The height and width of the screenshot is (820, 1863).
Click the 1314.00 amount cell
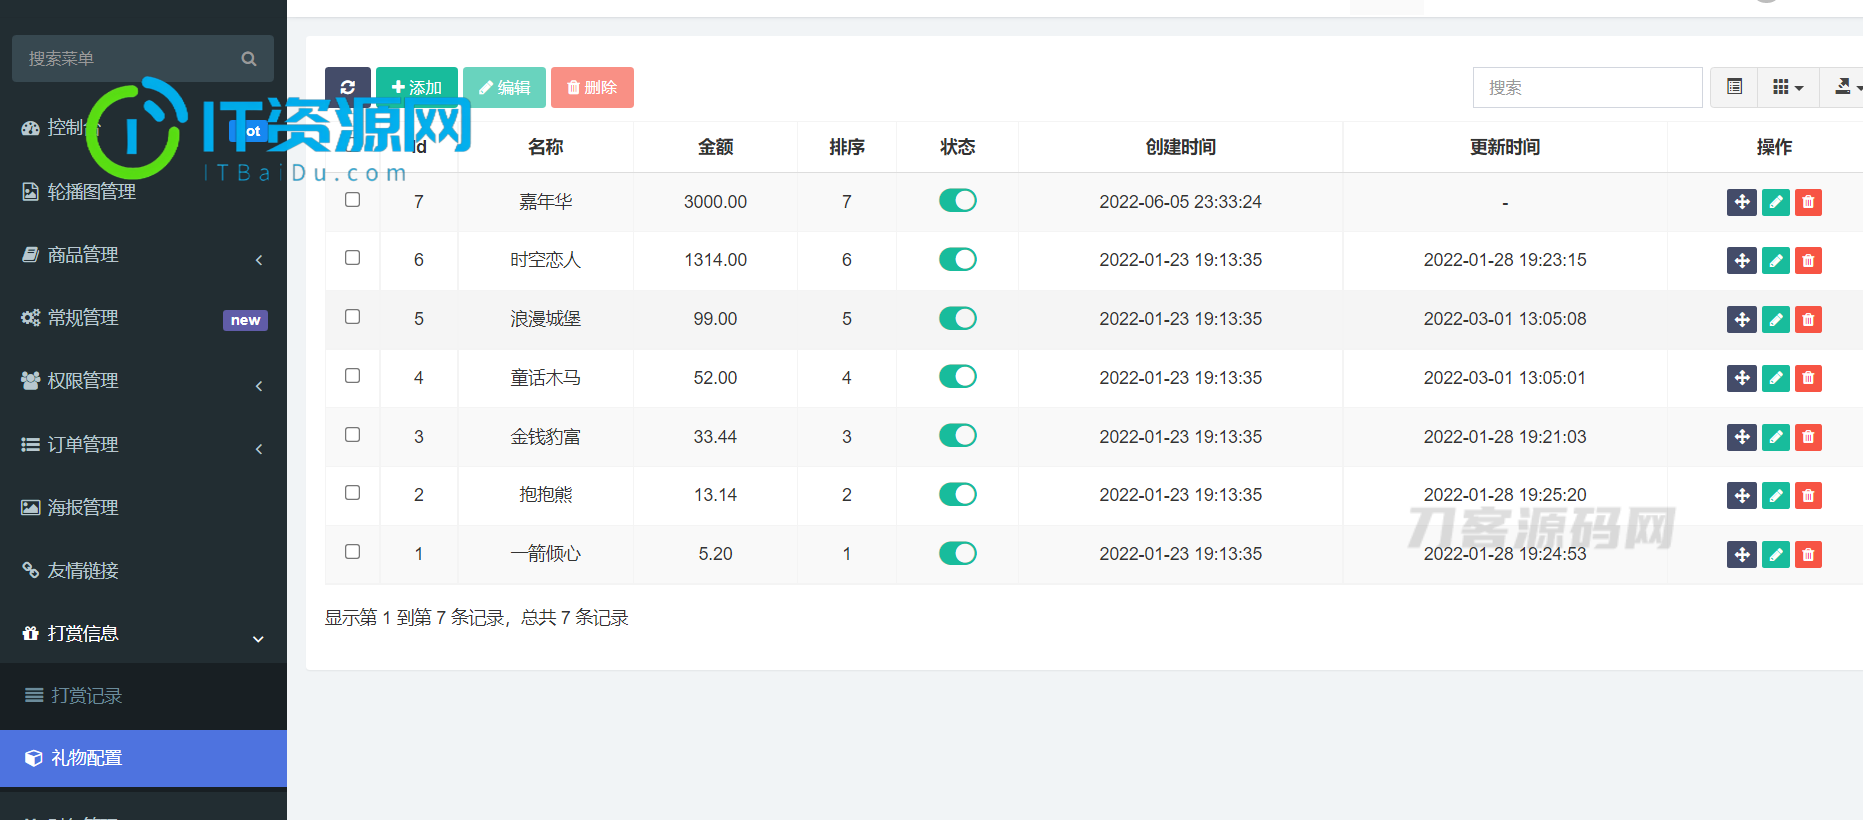(x=715, y=260)
